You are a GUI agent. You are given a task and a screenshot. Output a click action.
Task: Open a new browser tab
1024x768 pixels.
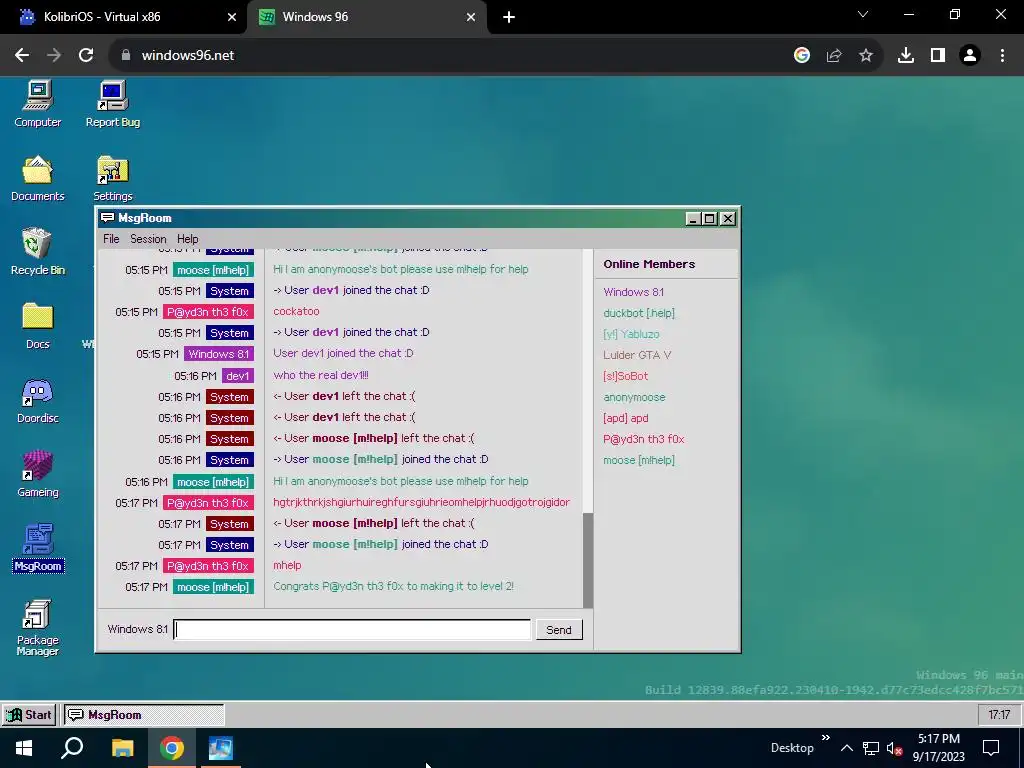[509, 17]
